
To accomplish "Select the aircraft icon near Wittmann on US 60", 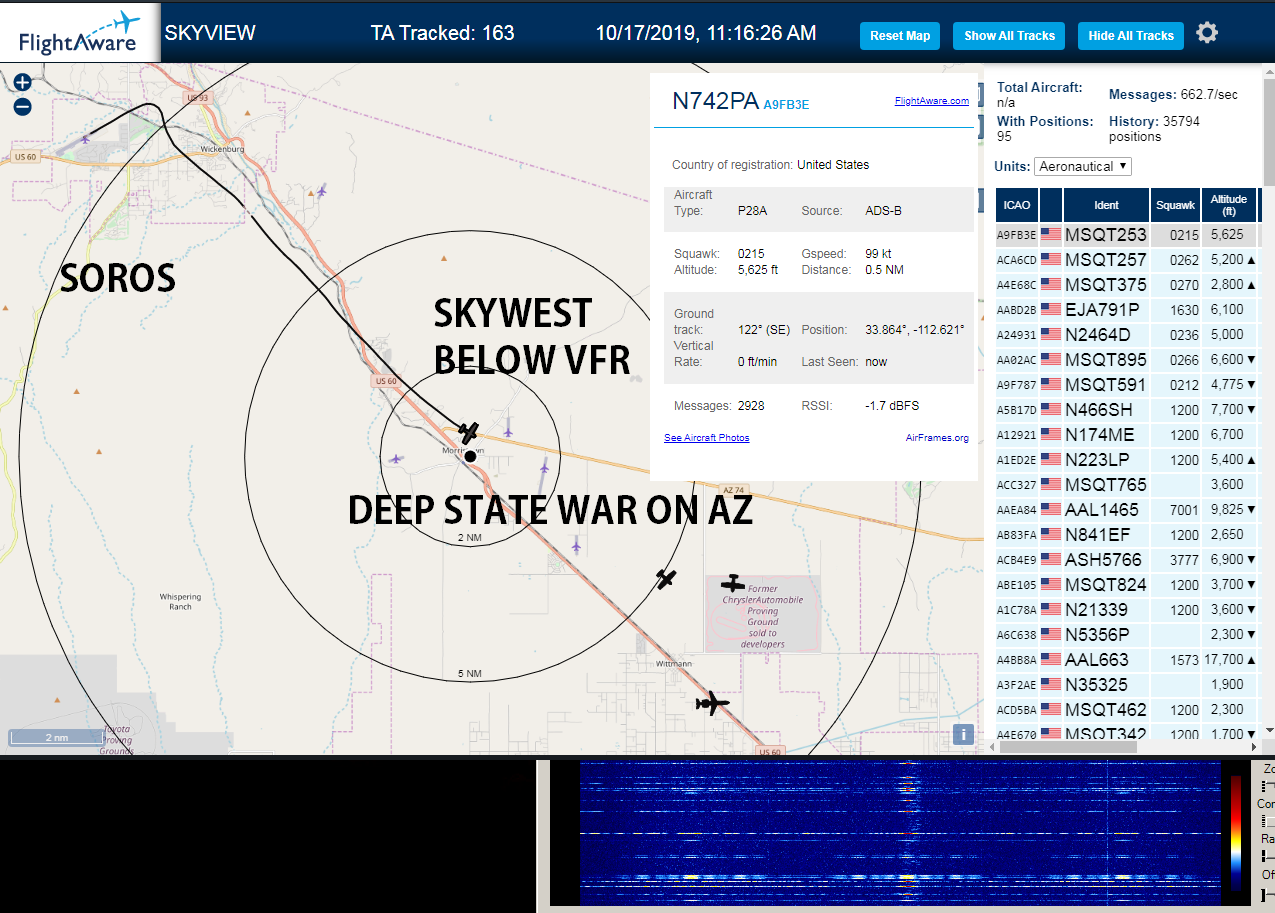I will (x=712, y=704).
